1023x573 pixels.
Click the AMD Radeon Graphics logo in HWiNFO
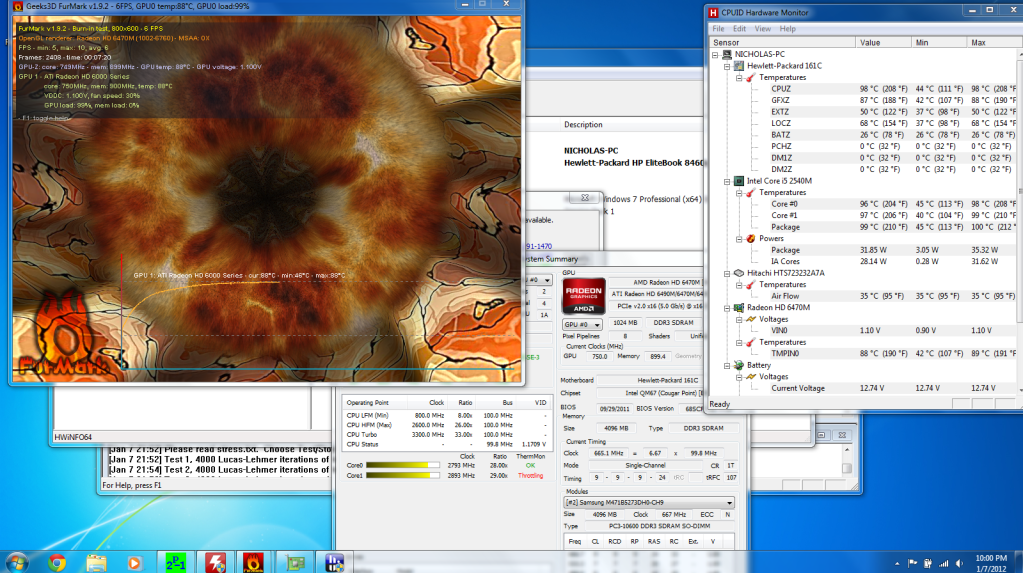583,296
